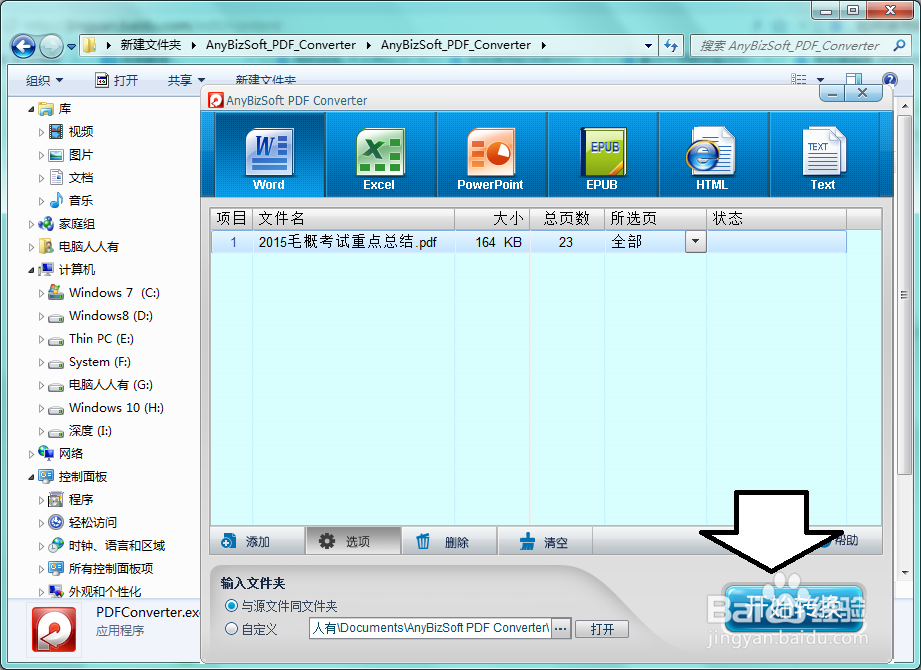Select 图片 in the navigation tree
Screen dimensions: 921x670
[x=80, y=155]
